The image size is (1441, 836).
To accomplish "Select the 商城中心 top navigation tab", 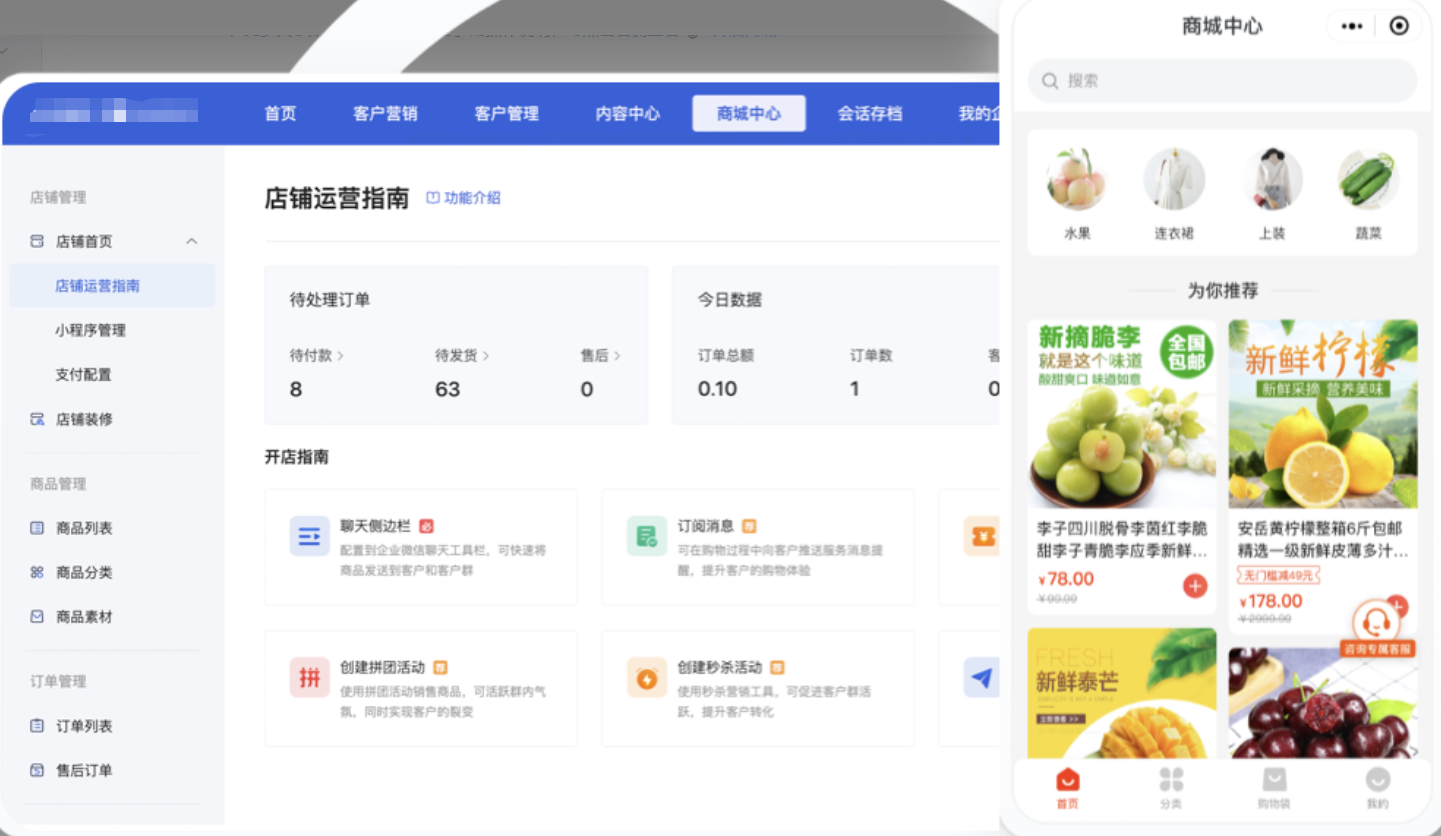I will pos(749,113).
